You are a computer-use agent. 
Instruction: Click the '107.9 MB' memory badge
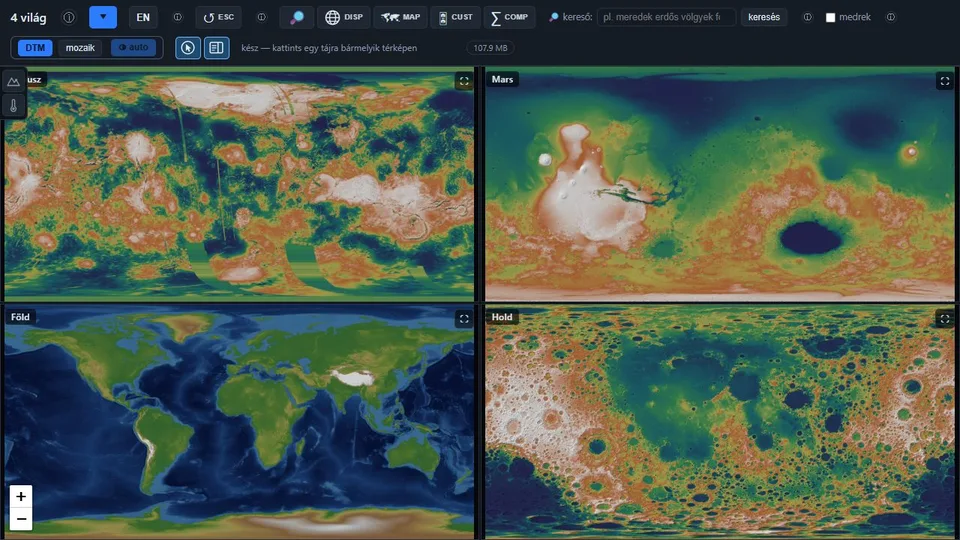[490, 48]
